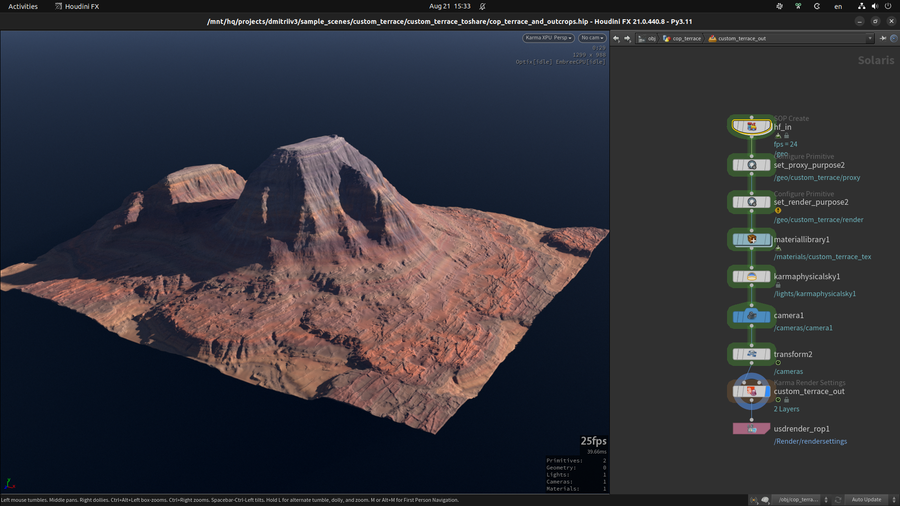Open the Activities overview
Viewport: 900px width, 506px height.
22,6
